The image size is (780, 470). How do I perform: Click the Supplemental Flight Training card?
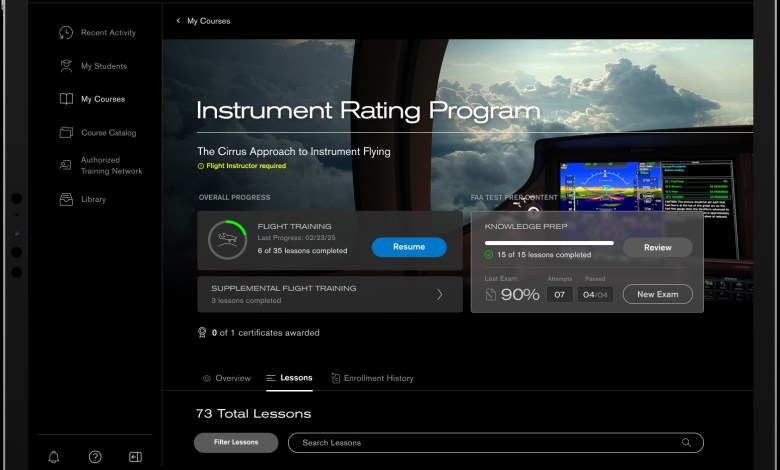coord(330,294)
